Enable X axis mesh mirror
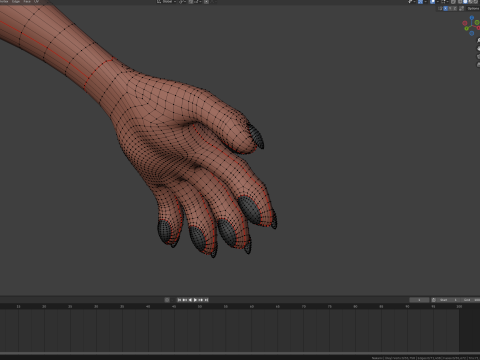This screenshot has width=480, height=360. (x=445, y=8)
